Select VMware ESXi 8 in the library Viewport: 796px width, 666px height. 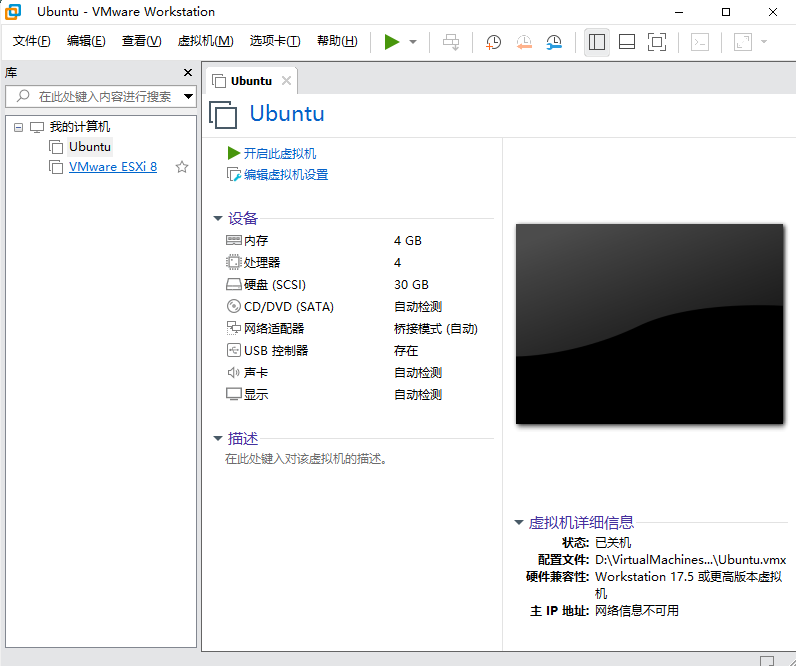pos(113,167)
